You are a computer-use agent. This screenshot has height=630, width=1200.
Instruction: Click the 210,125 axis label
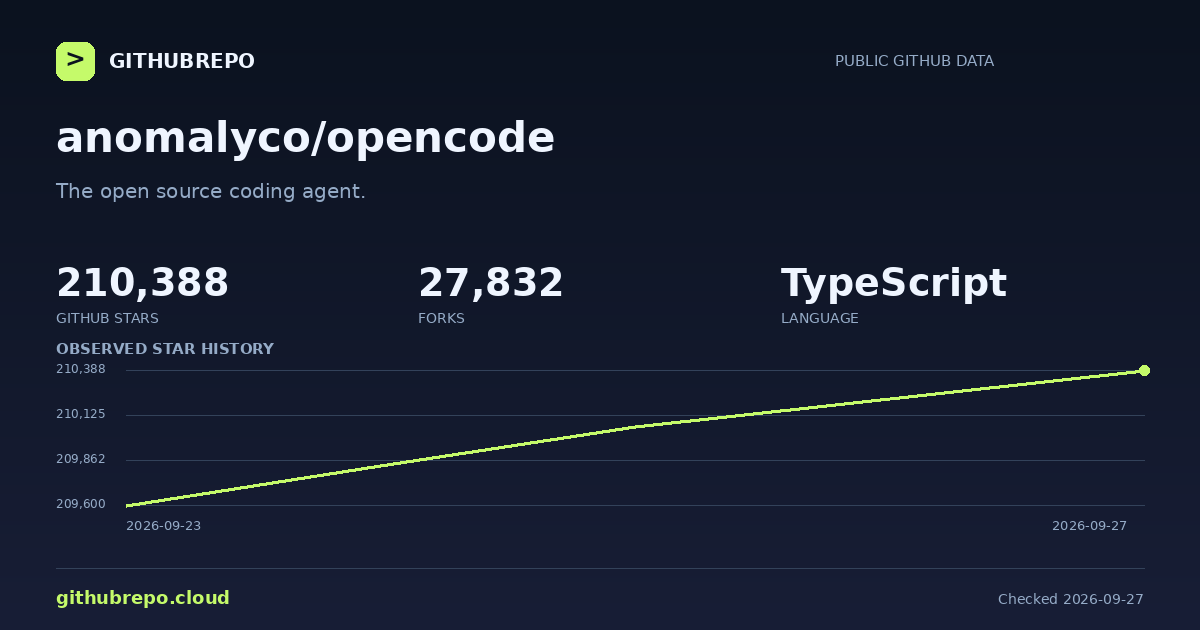click(x=81, y=414)
